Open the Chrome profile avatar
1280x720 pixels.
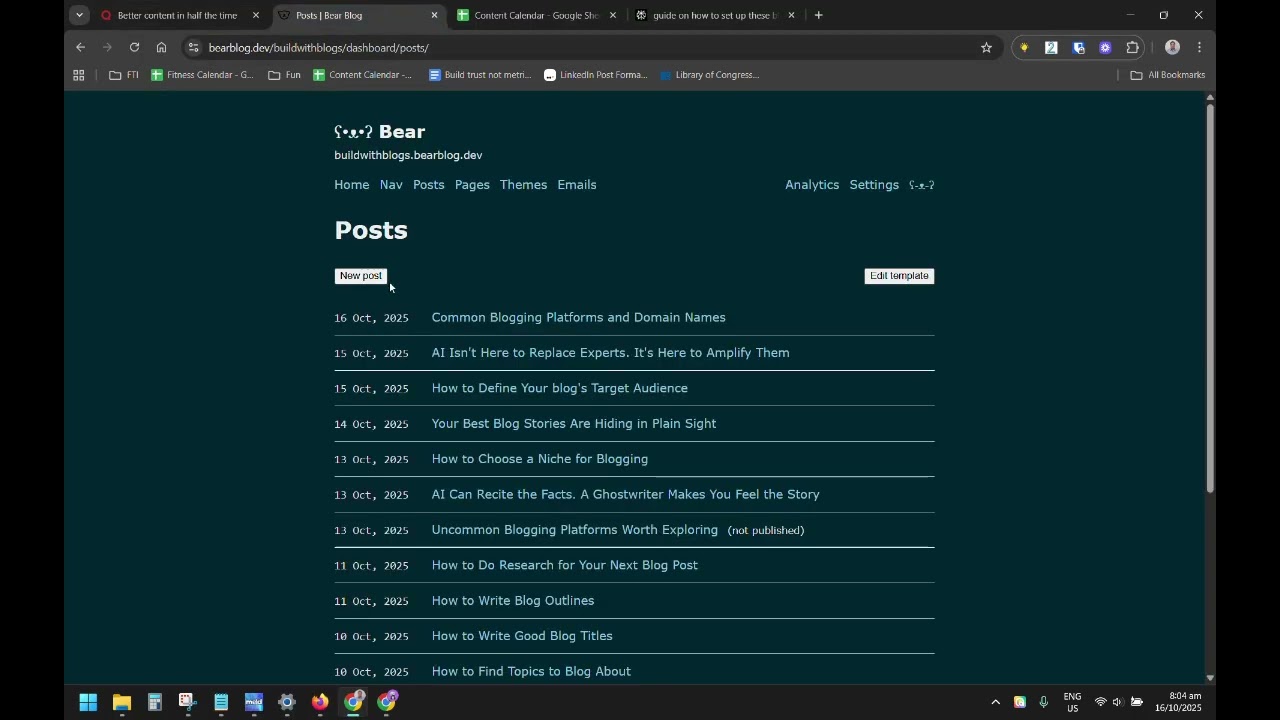1172,47
